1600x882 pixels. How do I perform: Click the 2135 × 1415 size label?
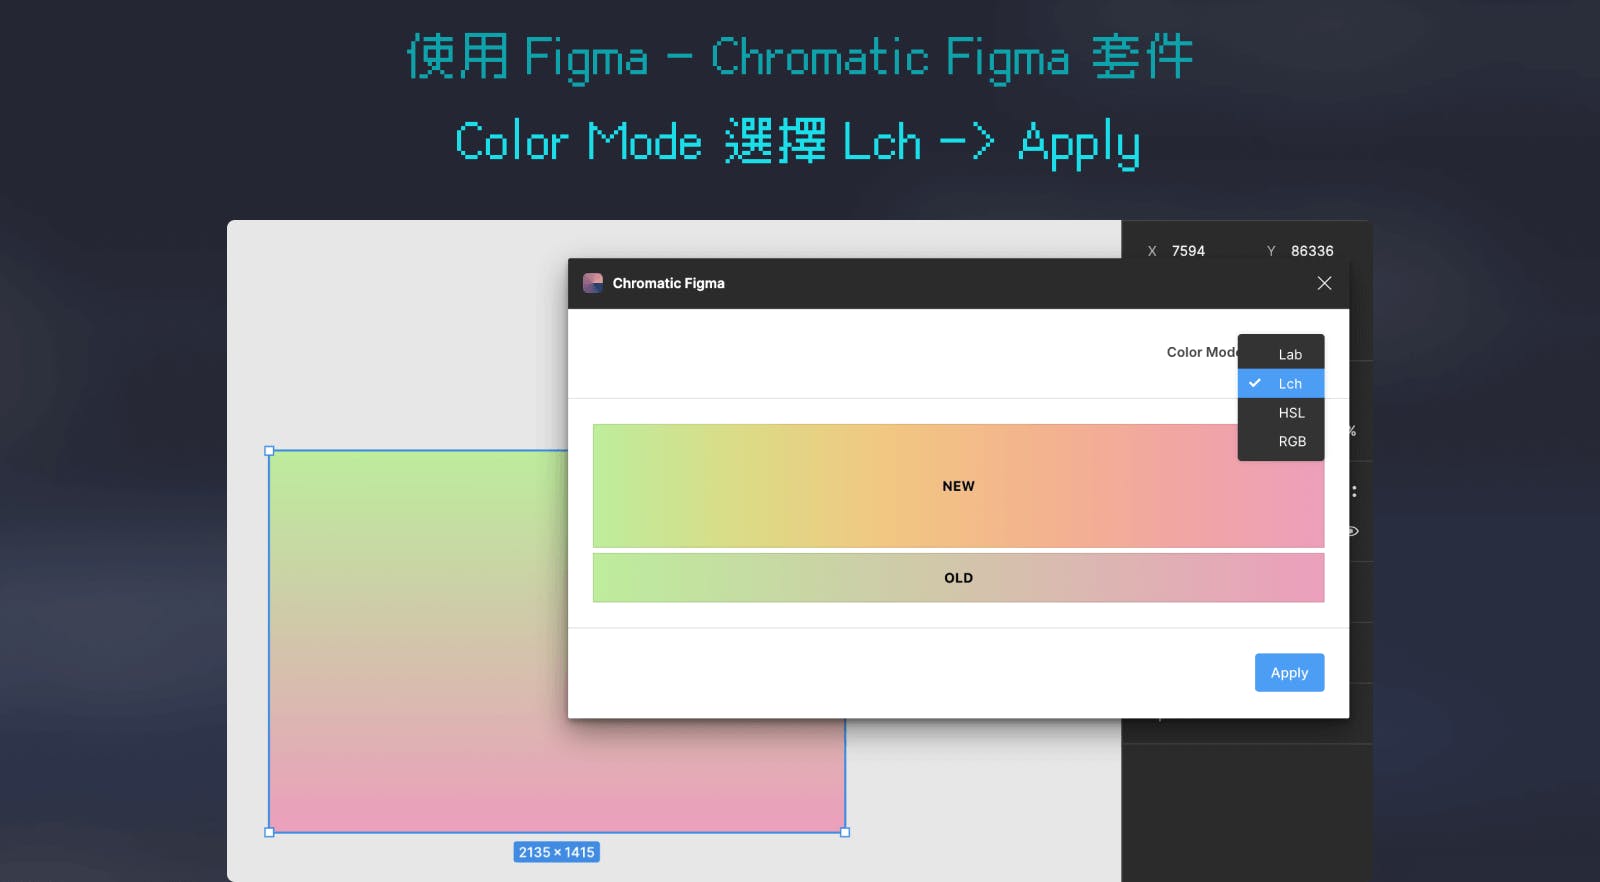pos(557,852)
